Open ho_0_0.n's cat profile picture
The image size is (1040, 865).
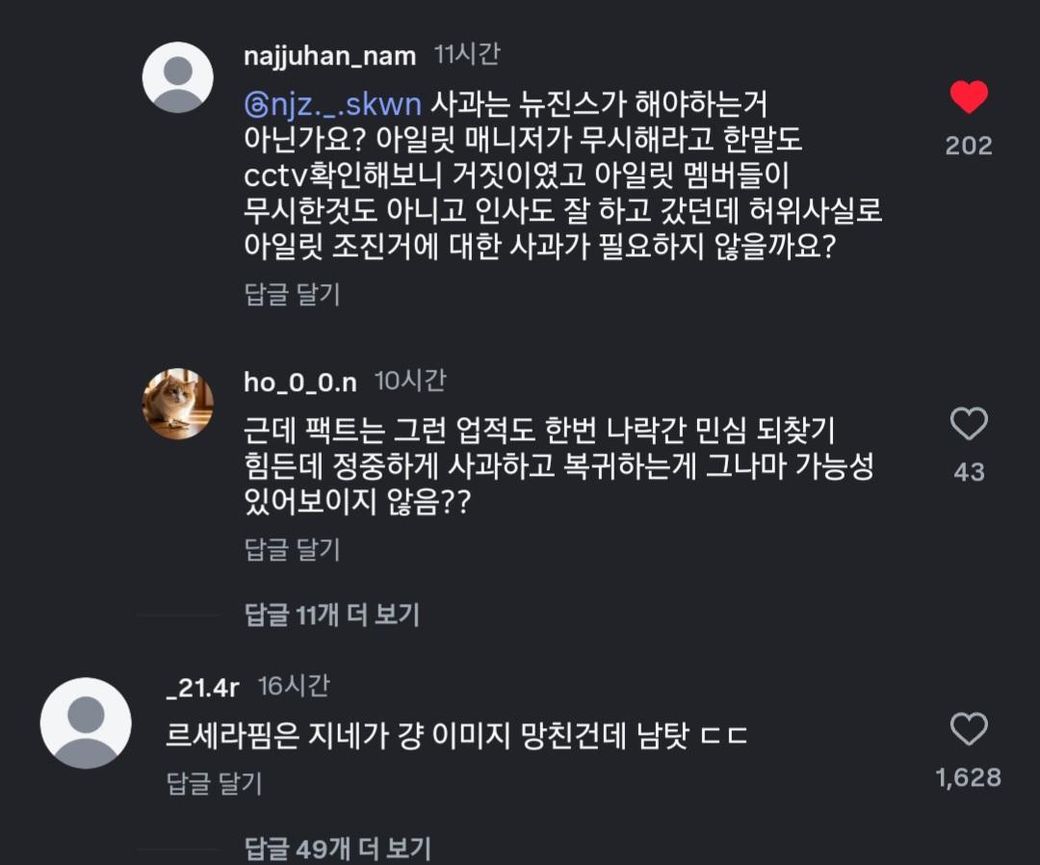(178, 403)
